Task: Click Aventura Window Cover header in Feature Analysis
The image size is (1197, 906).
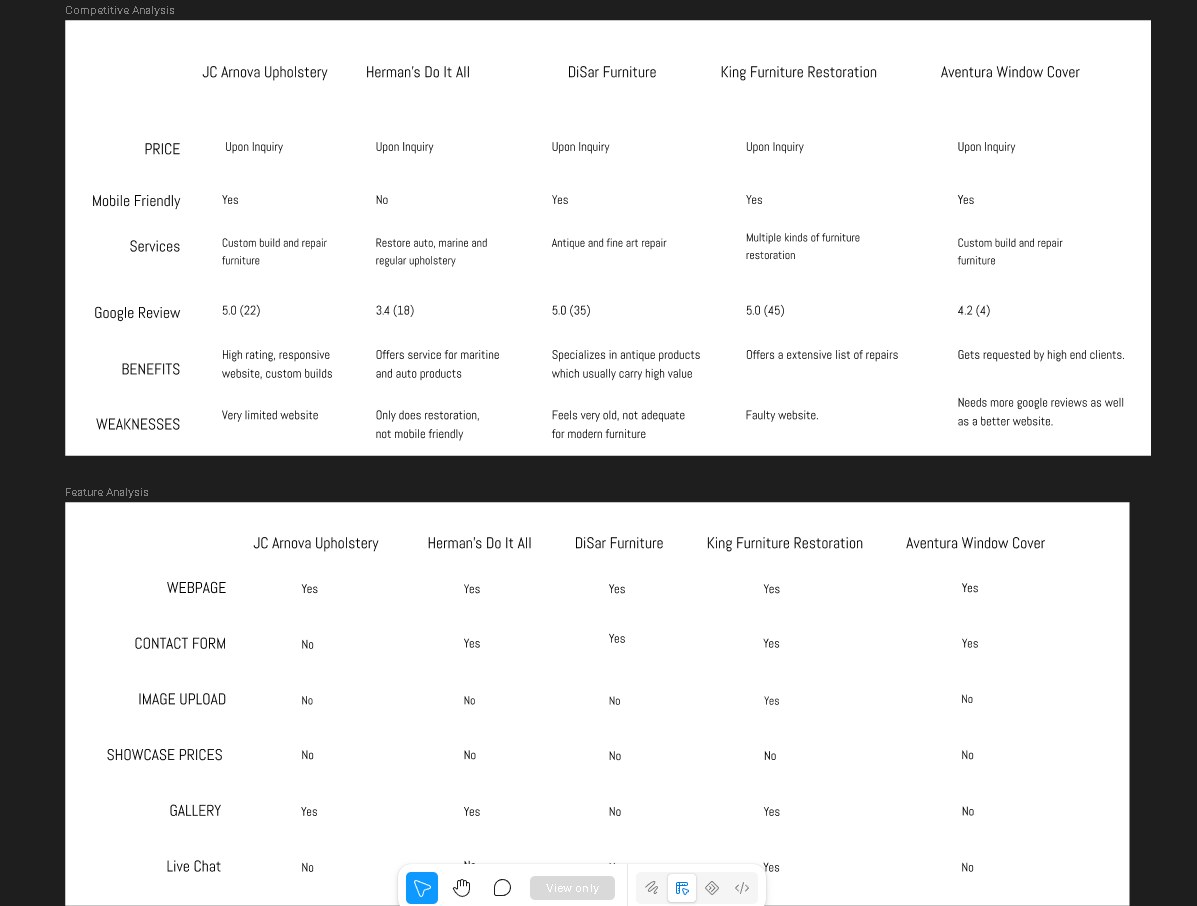Action: 976,543
